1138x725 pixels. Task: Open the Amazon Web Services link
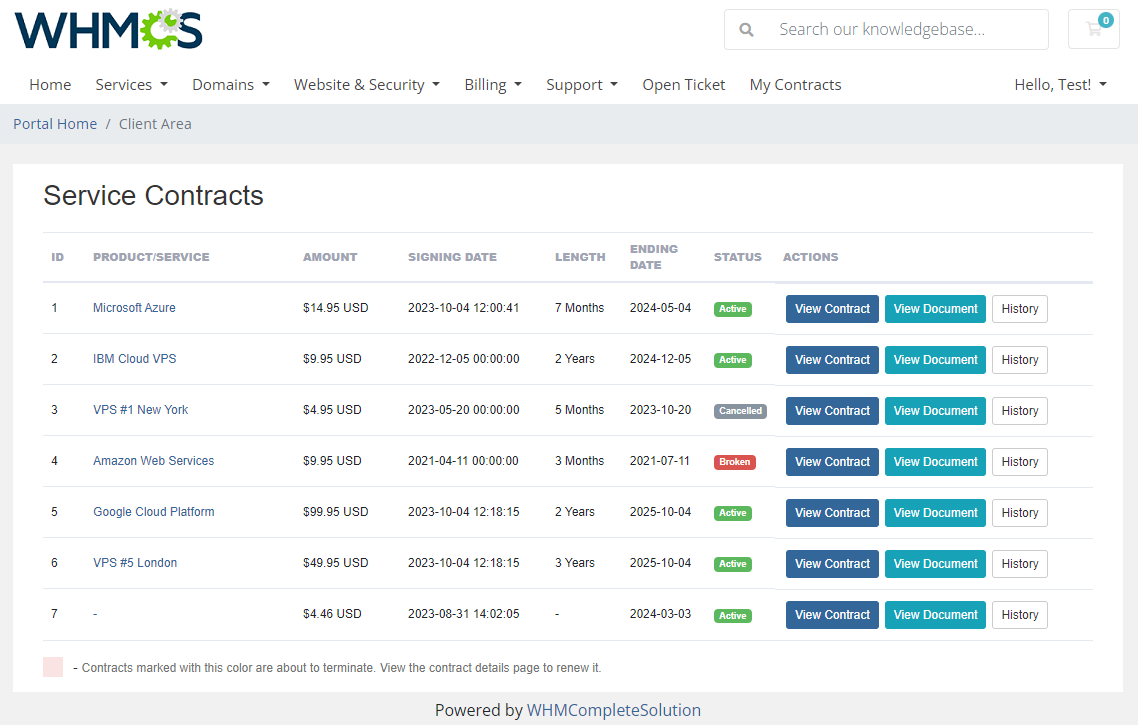(153, 461)
